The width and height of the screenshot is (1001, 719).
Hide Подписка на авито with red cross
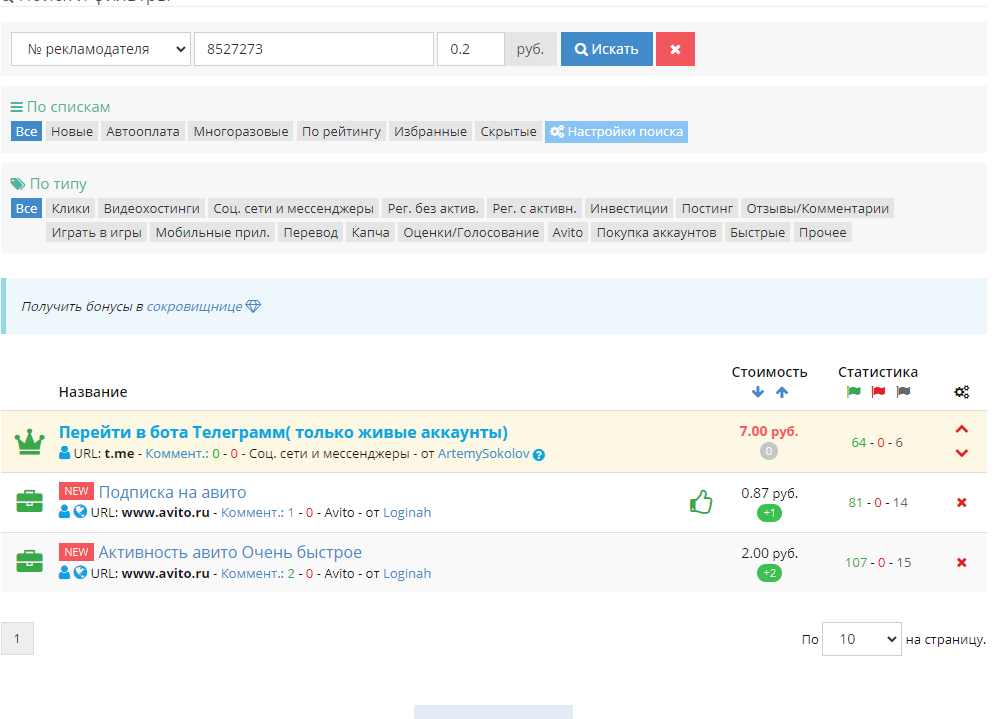click(961, 503)
